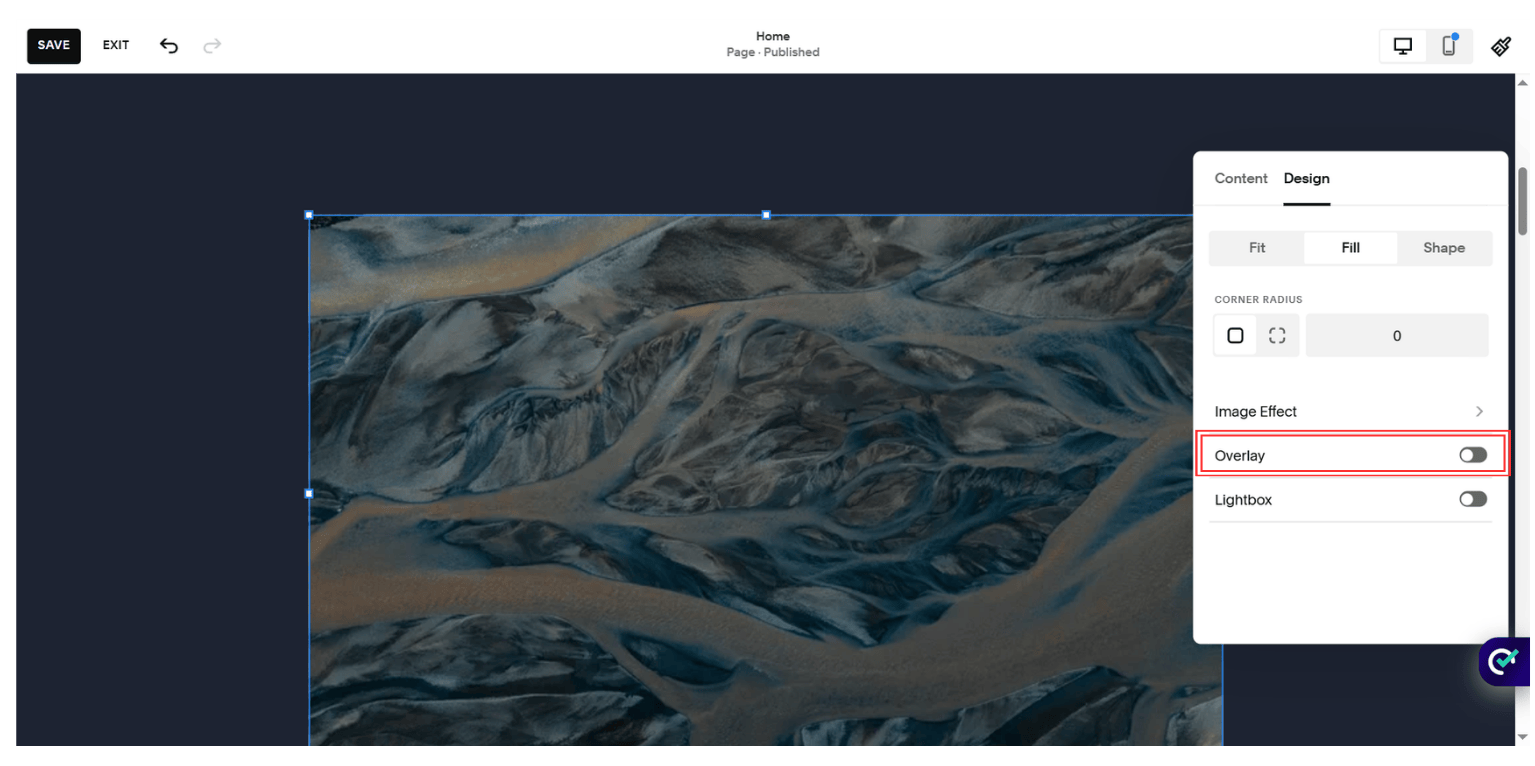
Task: Click the river landscape image block
Action: click(x=765, y=480)
